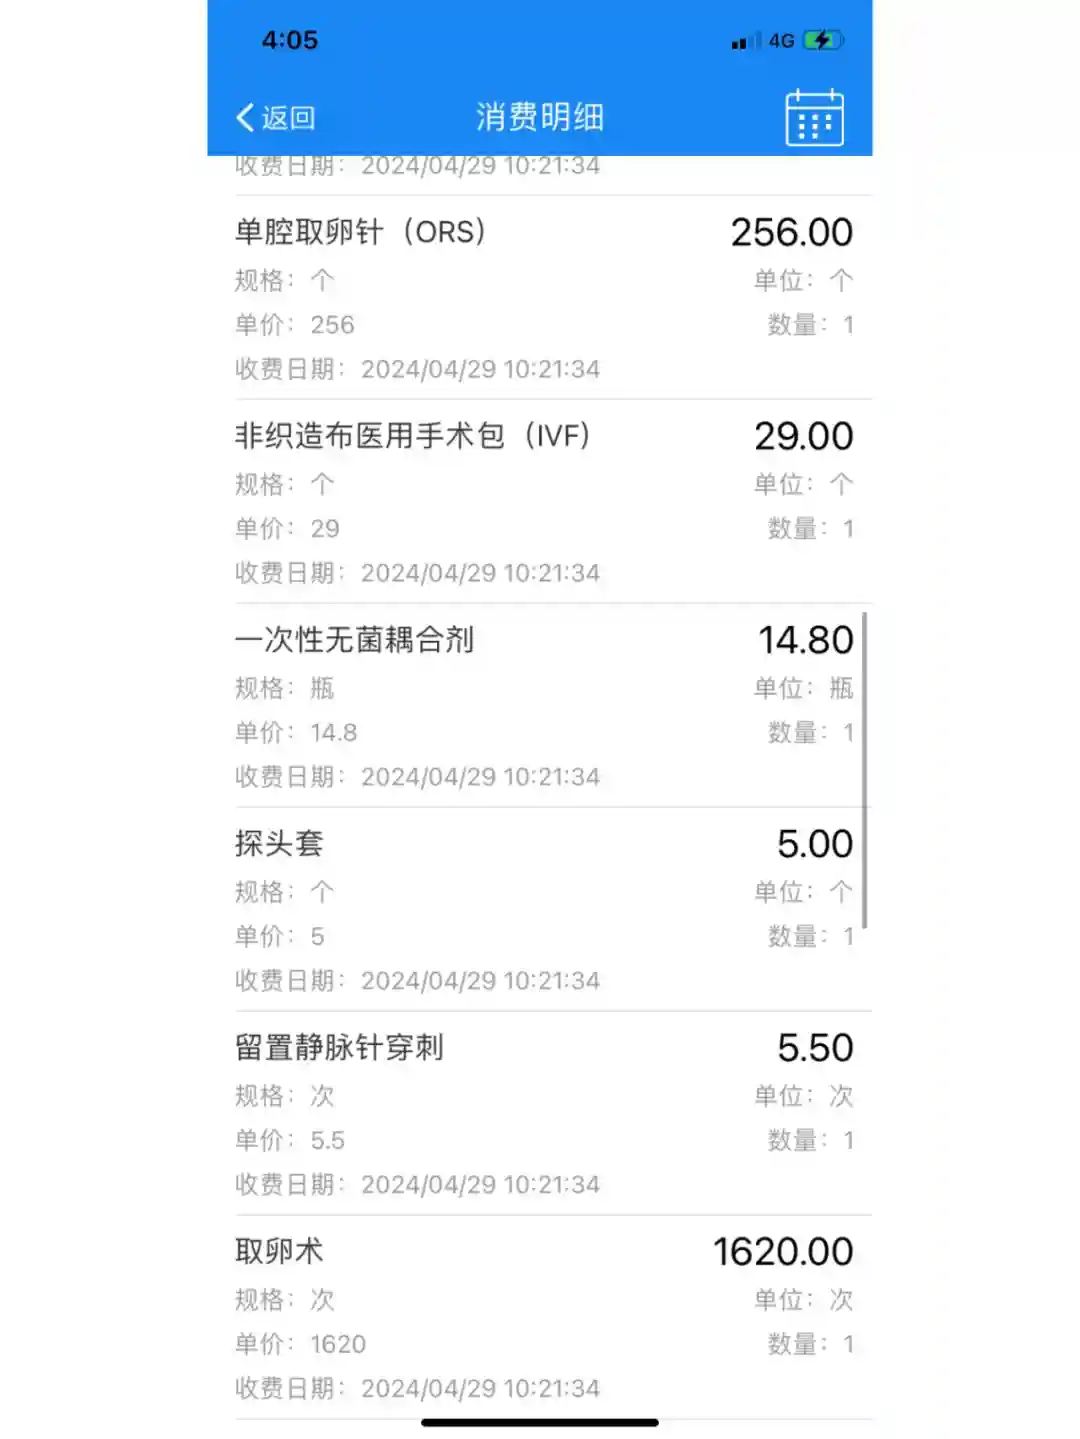Open the 留置静脉针穿刺 charge item
1080x1439 pixels.
tap(339, 1048)
